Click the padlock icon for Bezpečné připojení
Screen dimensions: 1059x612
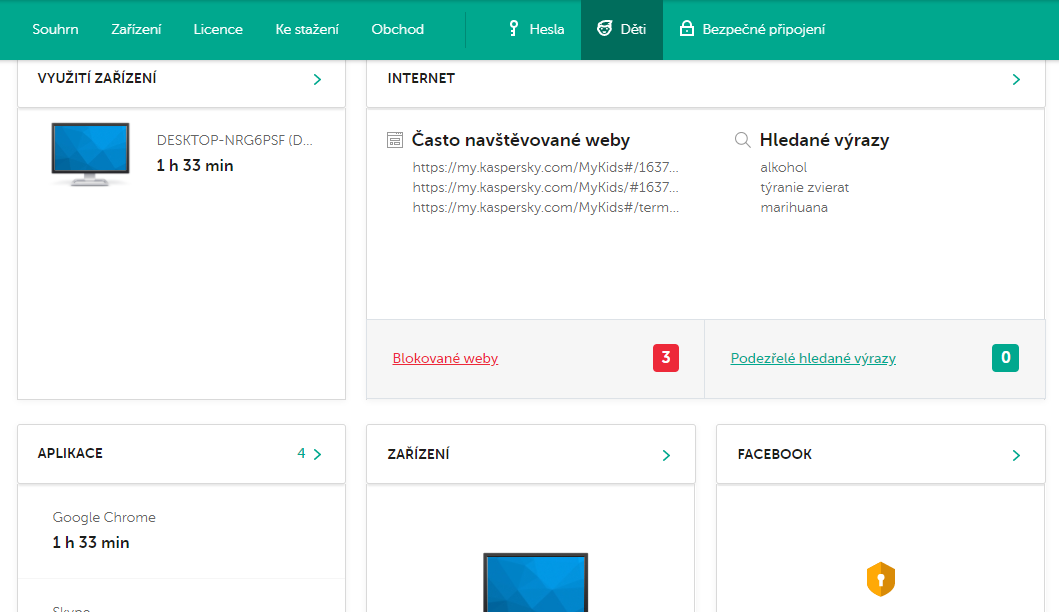[x=687, y=29]
